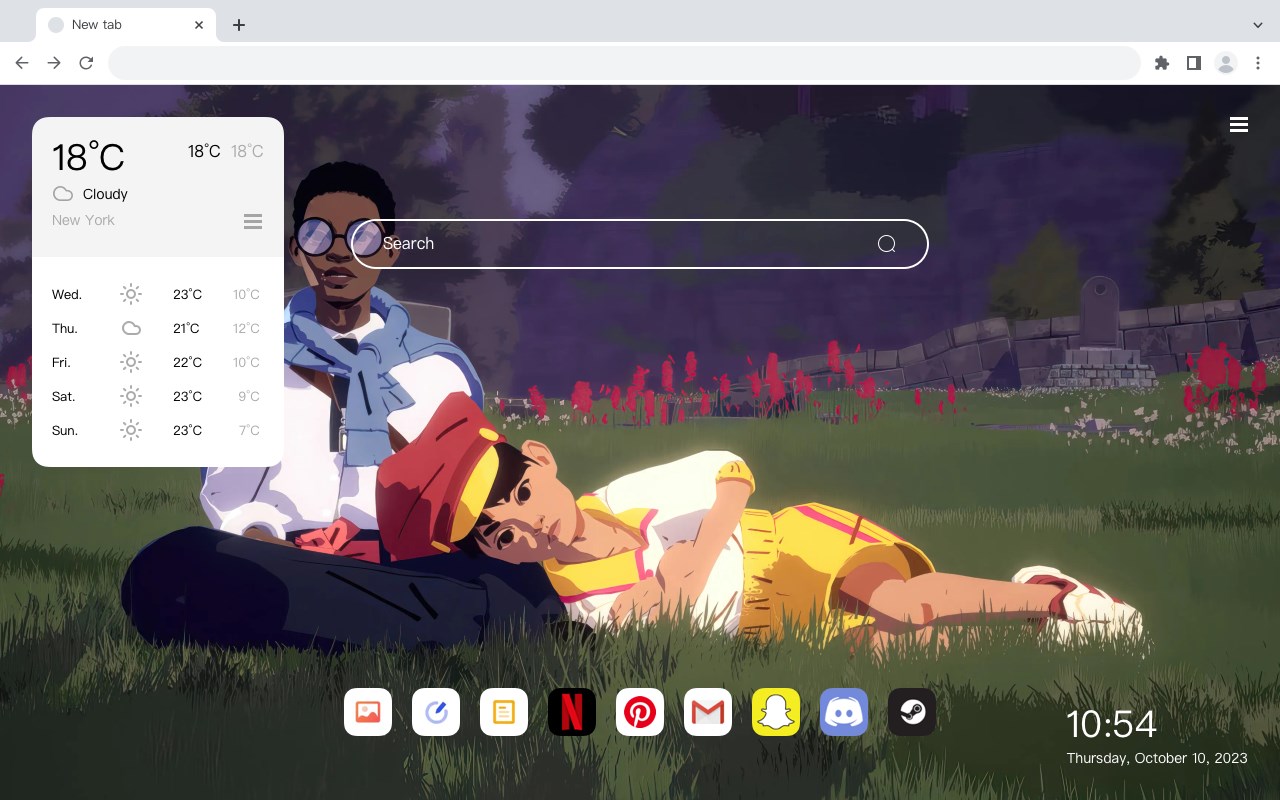Image resolution: width=1280 pixels, height=800 pixels.
Task: Go back to previous page
Action: tap(22, 63)
